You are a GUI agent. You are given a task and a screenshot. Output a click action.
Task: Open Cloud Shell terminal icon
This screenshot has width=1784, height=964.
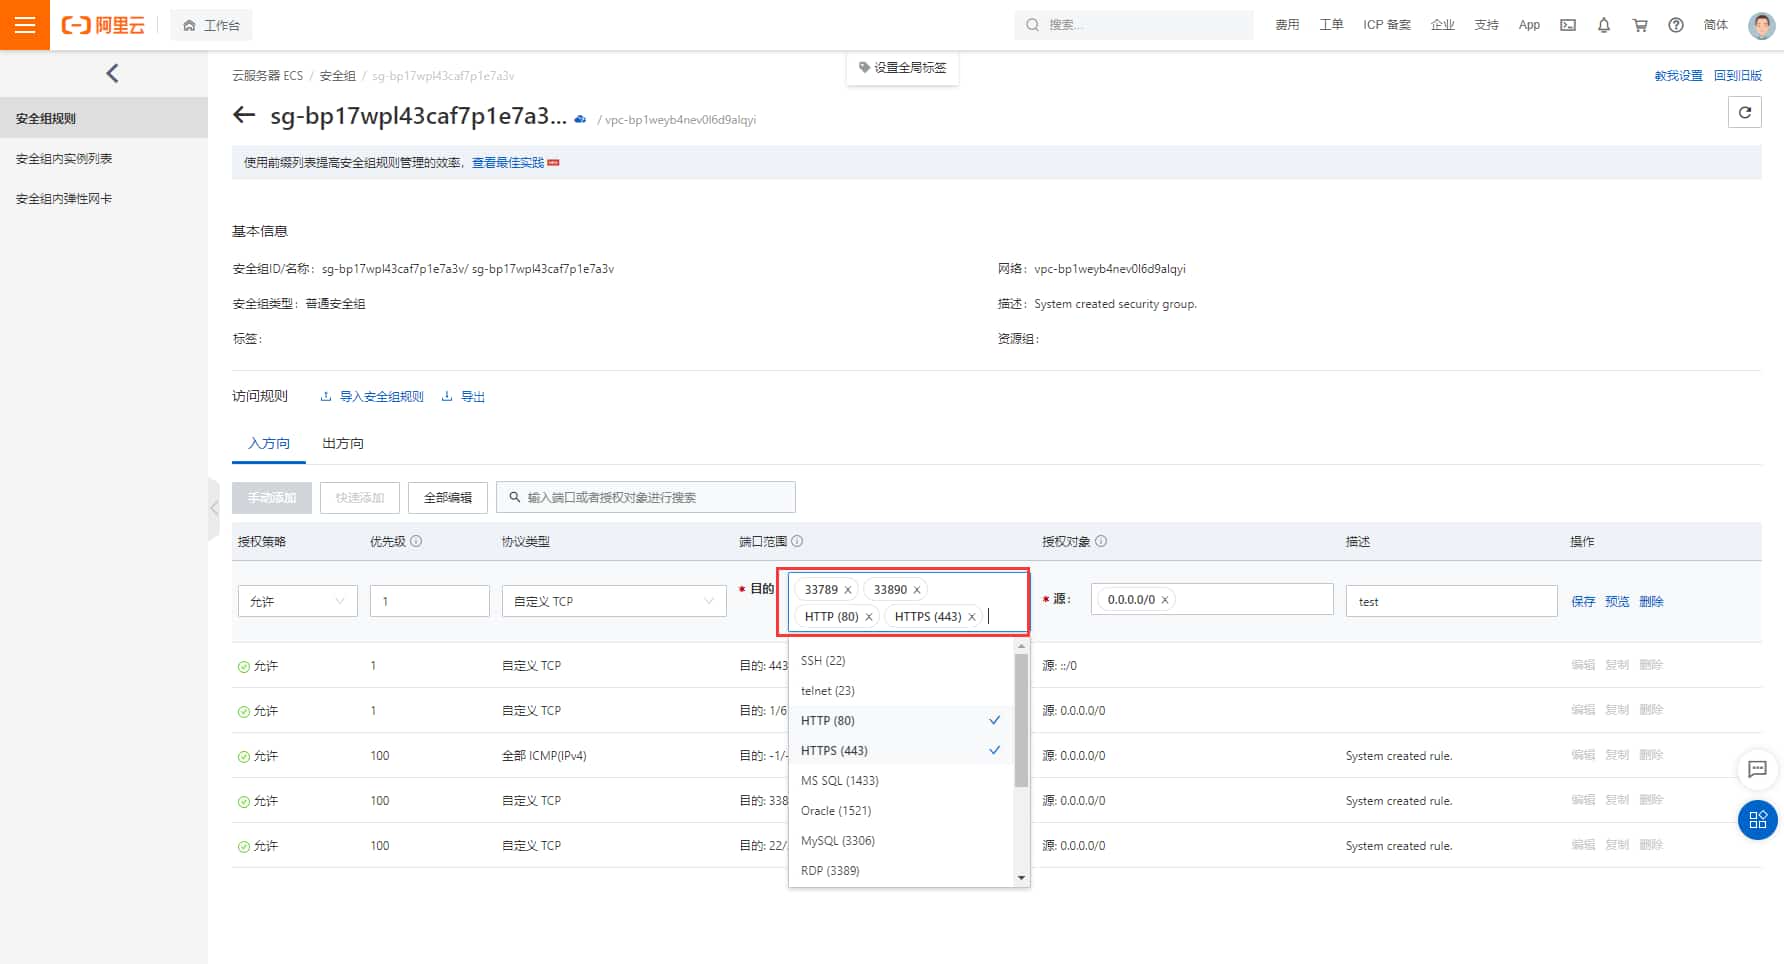[1568, 25]
